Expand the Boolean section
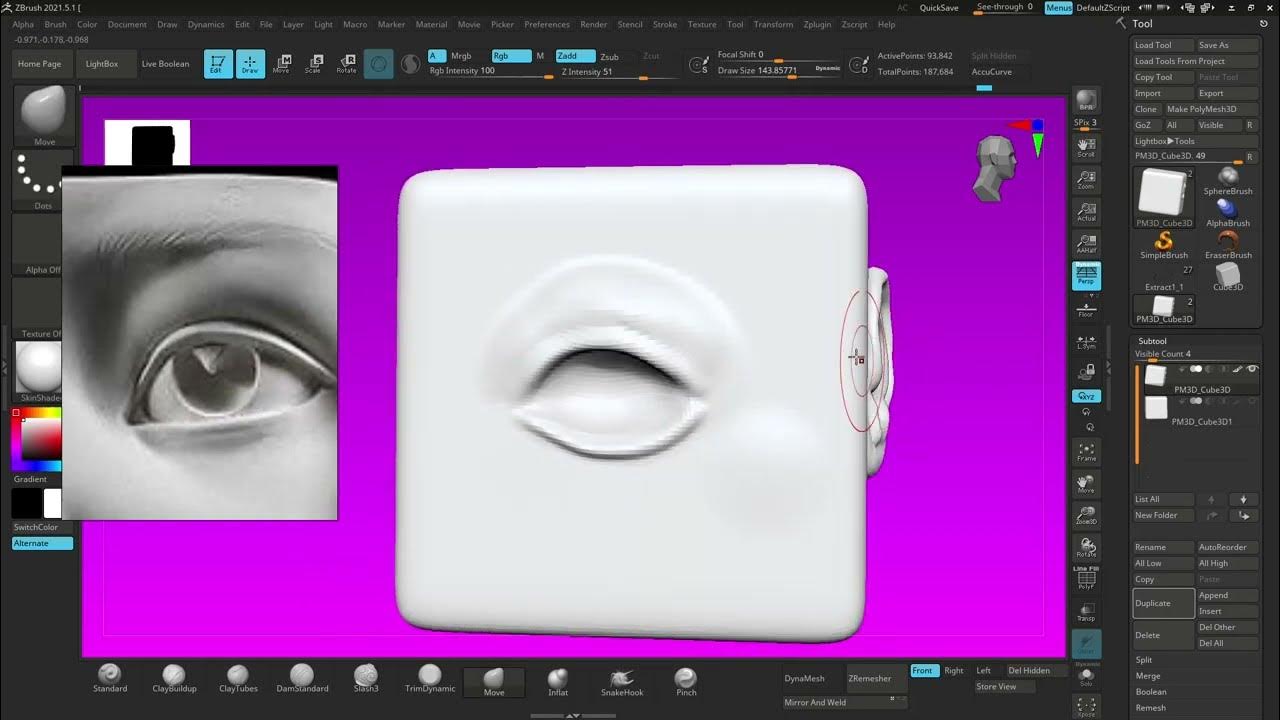 point(1151,692)
